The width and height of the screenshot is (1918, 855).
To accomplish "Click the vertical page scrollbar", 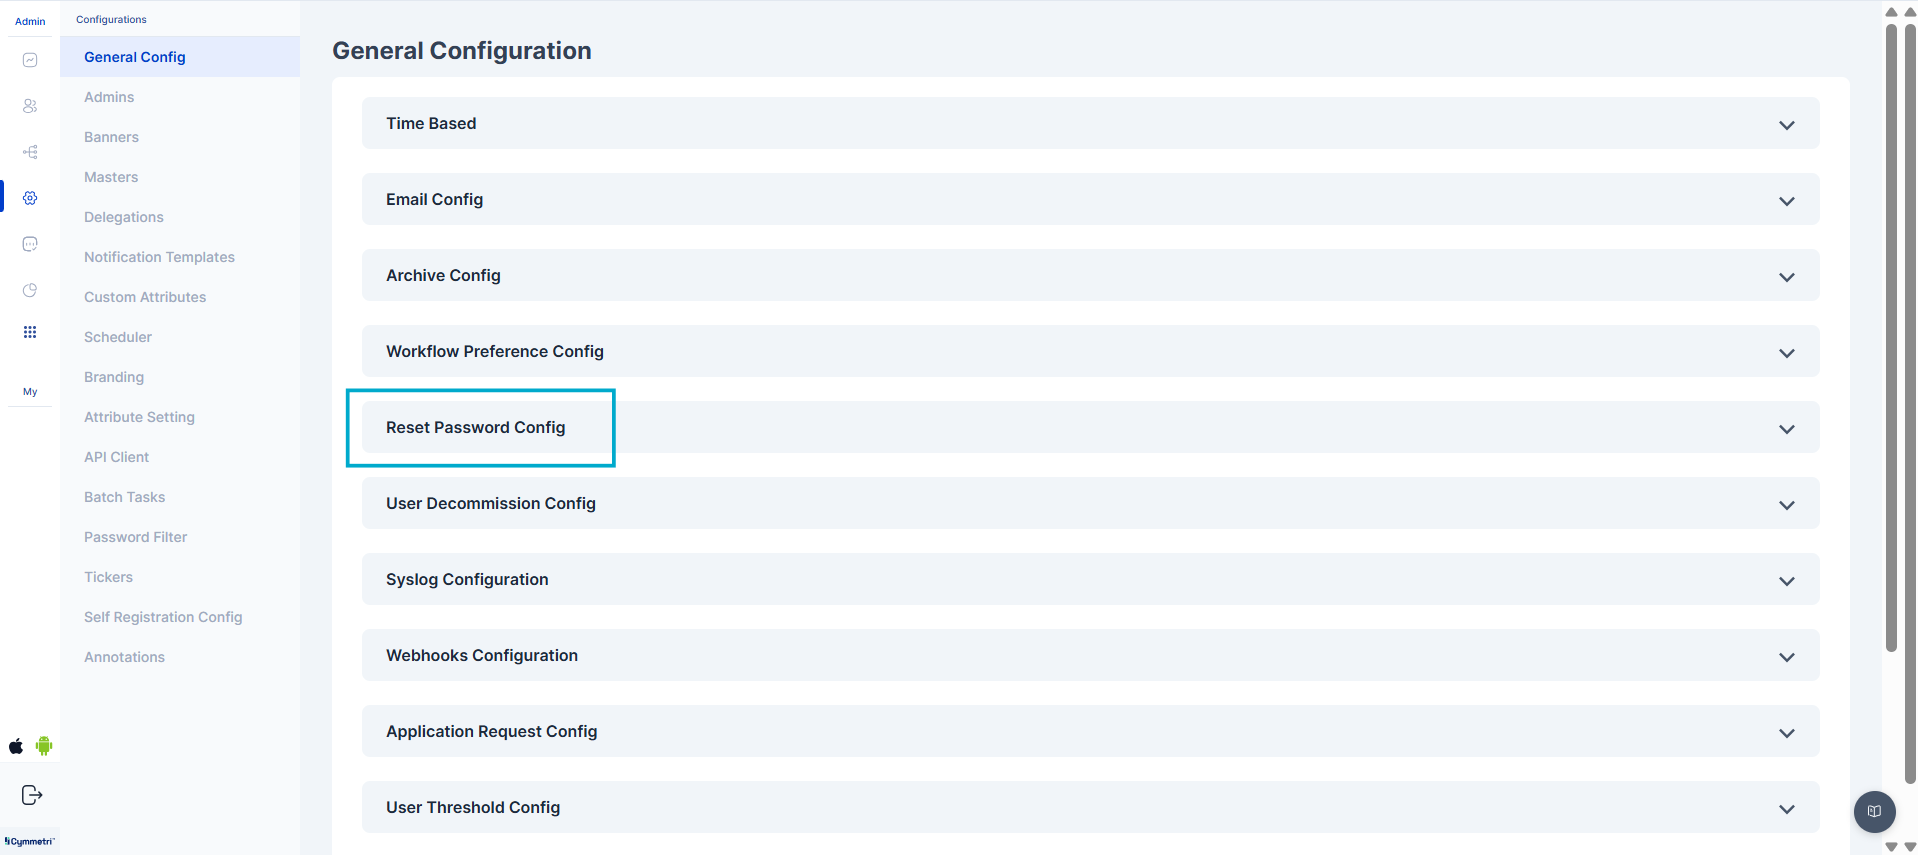I will pyautogui.click(x=1891, y=340).
